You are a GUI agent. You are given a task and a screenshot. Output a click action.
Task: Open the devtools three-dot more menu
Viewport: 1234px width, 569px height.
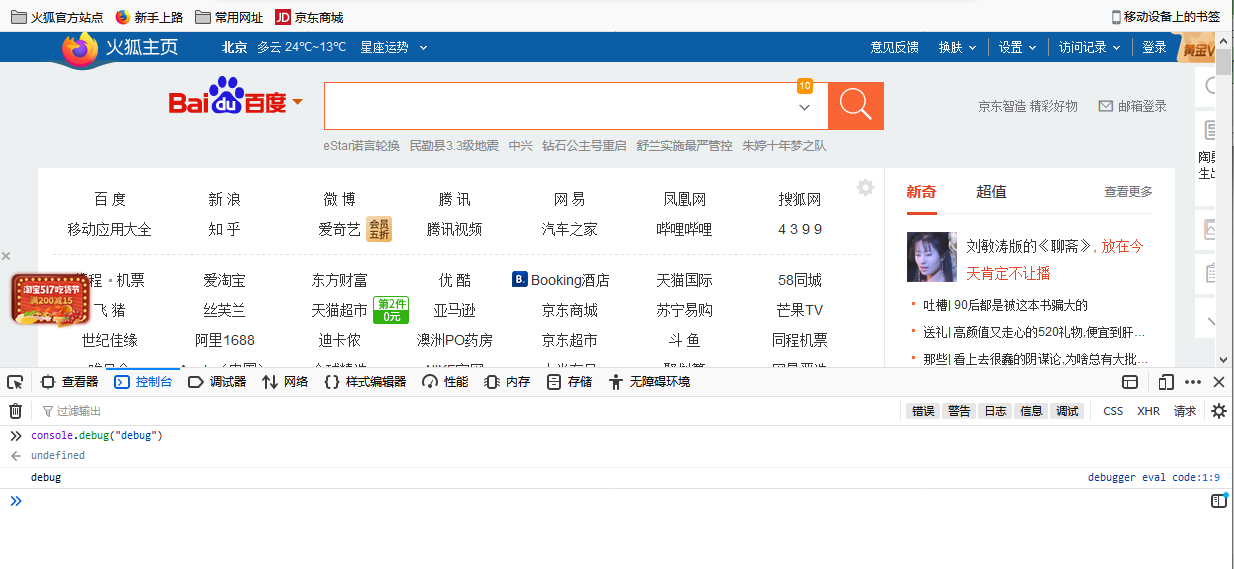point(1193,382)
